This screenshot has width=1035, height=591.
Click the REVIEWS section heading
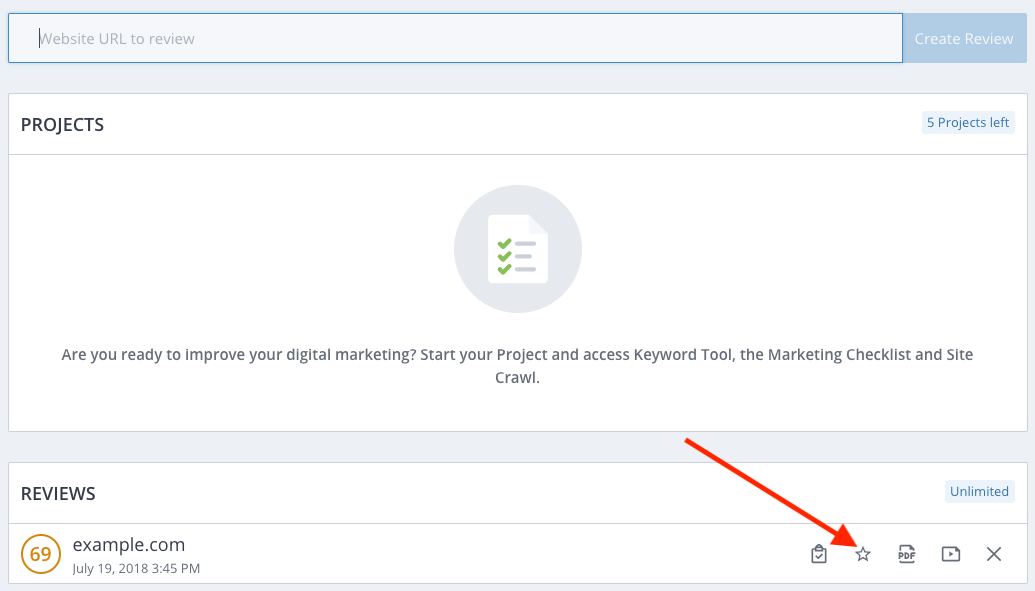[x=58, y=494]
